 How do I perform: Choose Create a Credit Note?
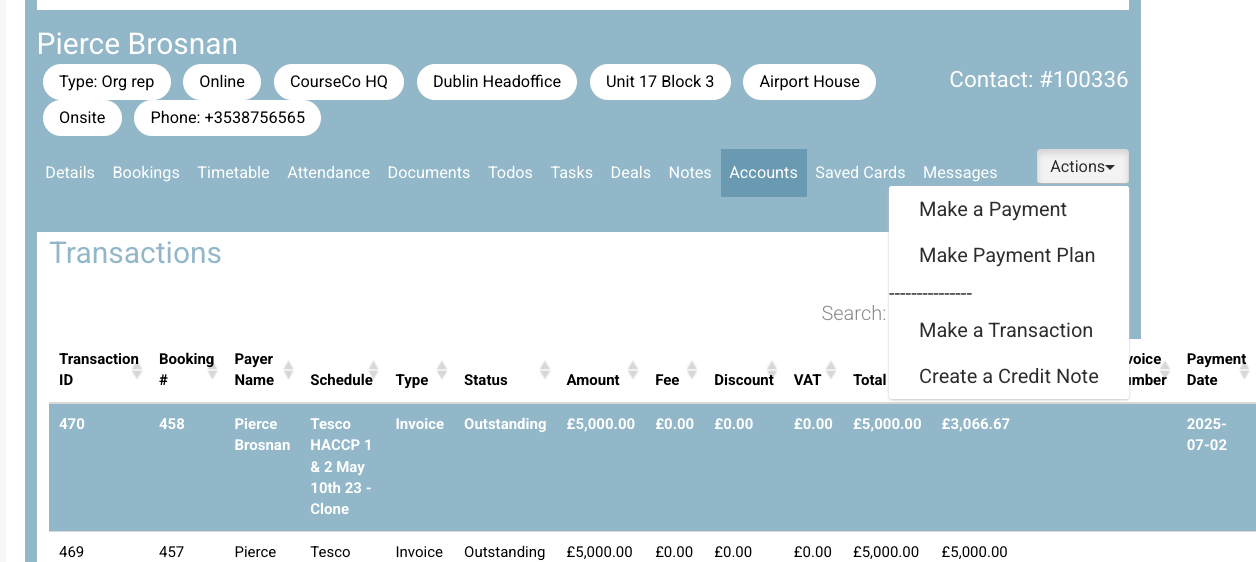point(1008,377)
